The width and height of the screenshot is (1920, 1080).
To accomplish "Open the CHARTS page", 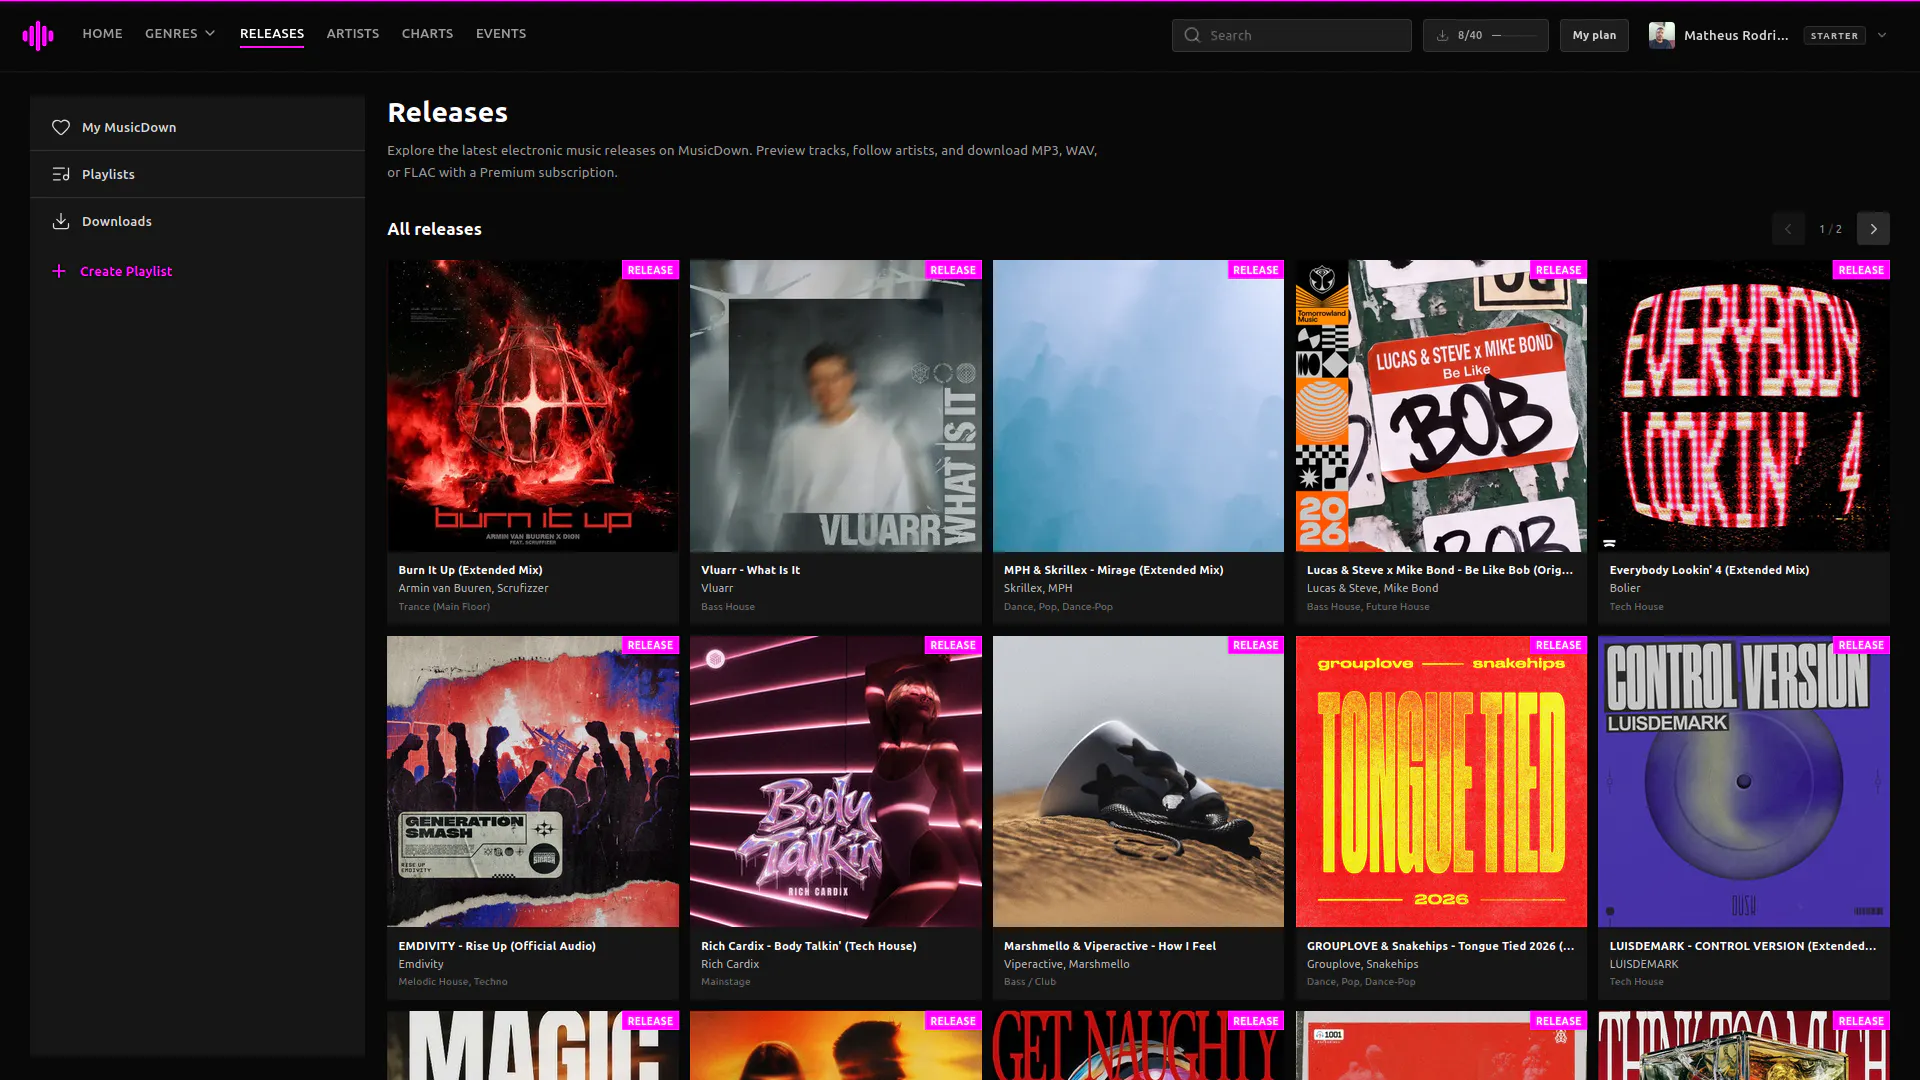I will (427, 34).
